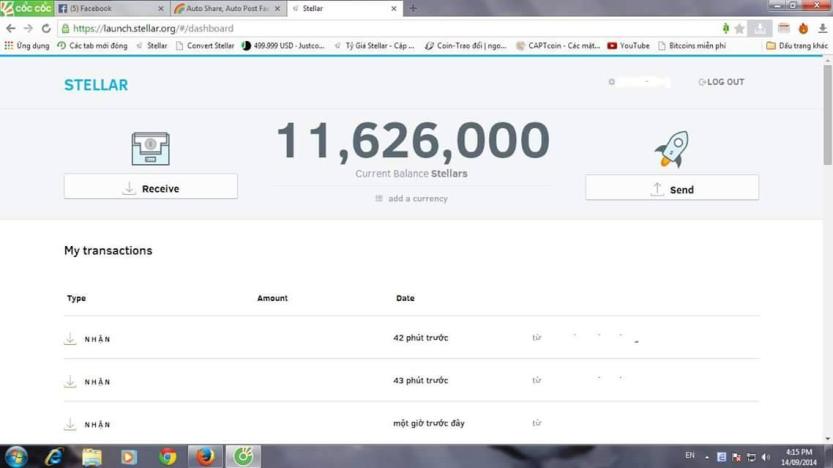Image resolution: width=833 pixels, height=468 pixels.
Task: Click the 11,626,000 balance figure
Action: 413,140
